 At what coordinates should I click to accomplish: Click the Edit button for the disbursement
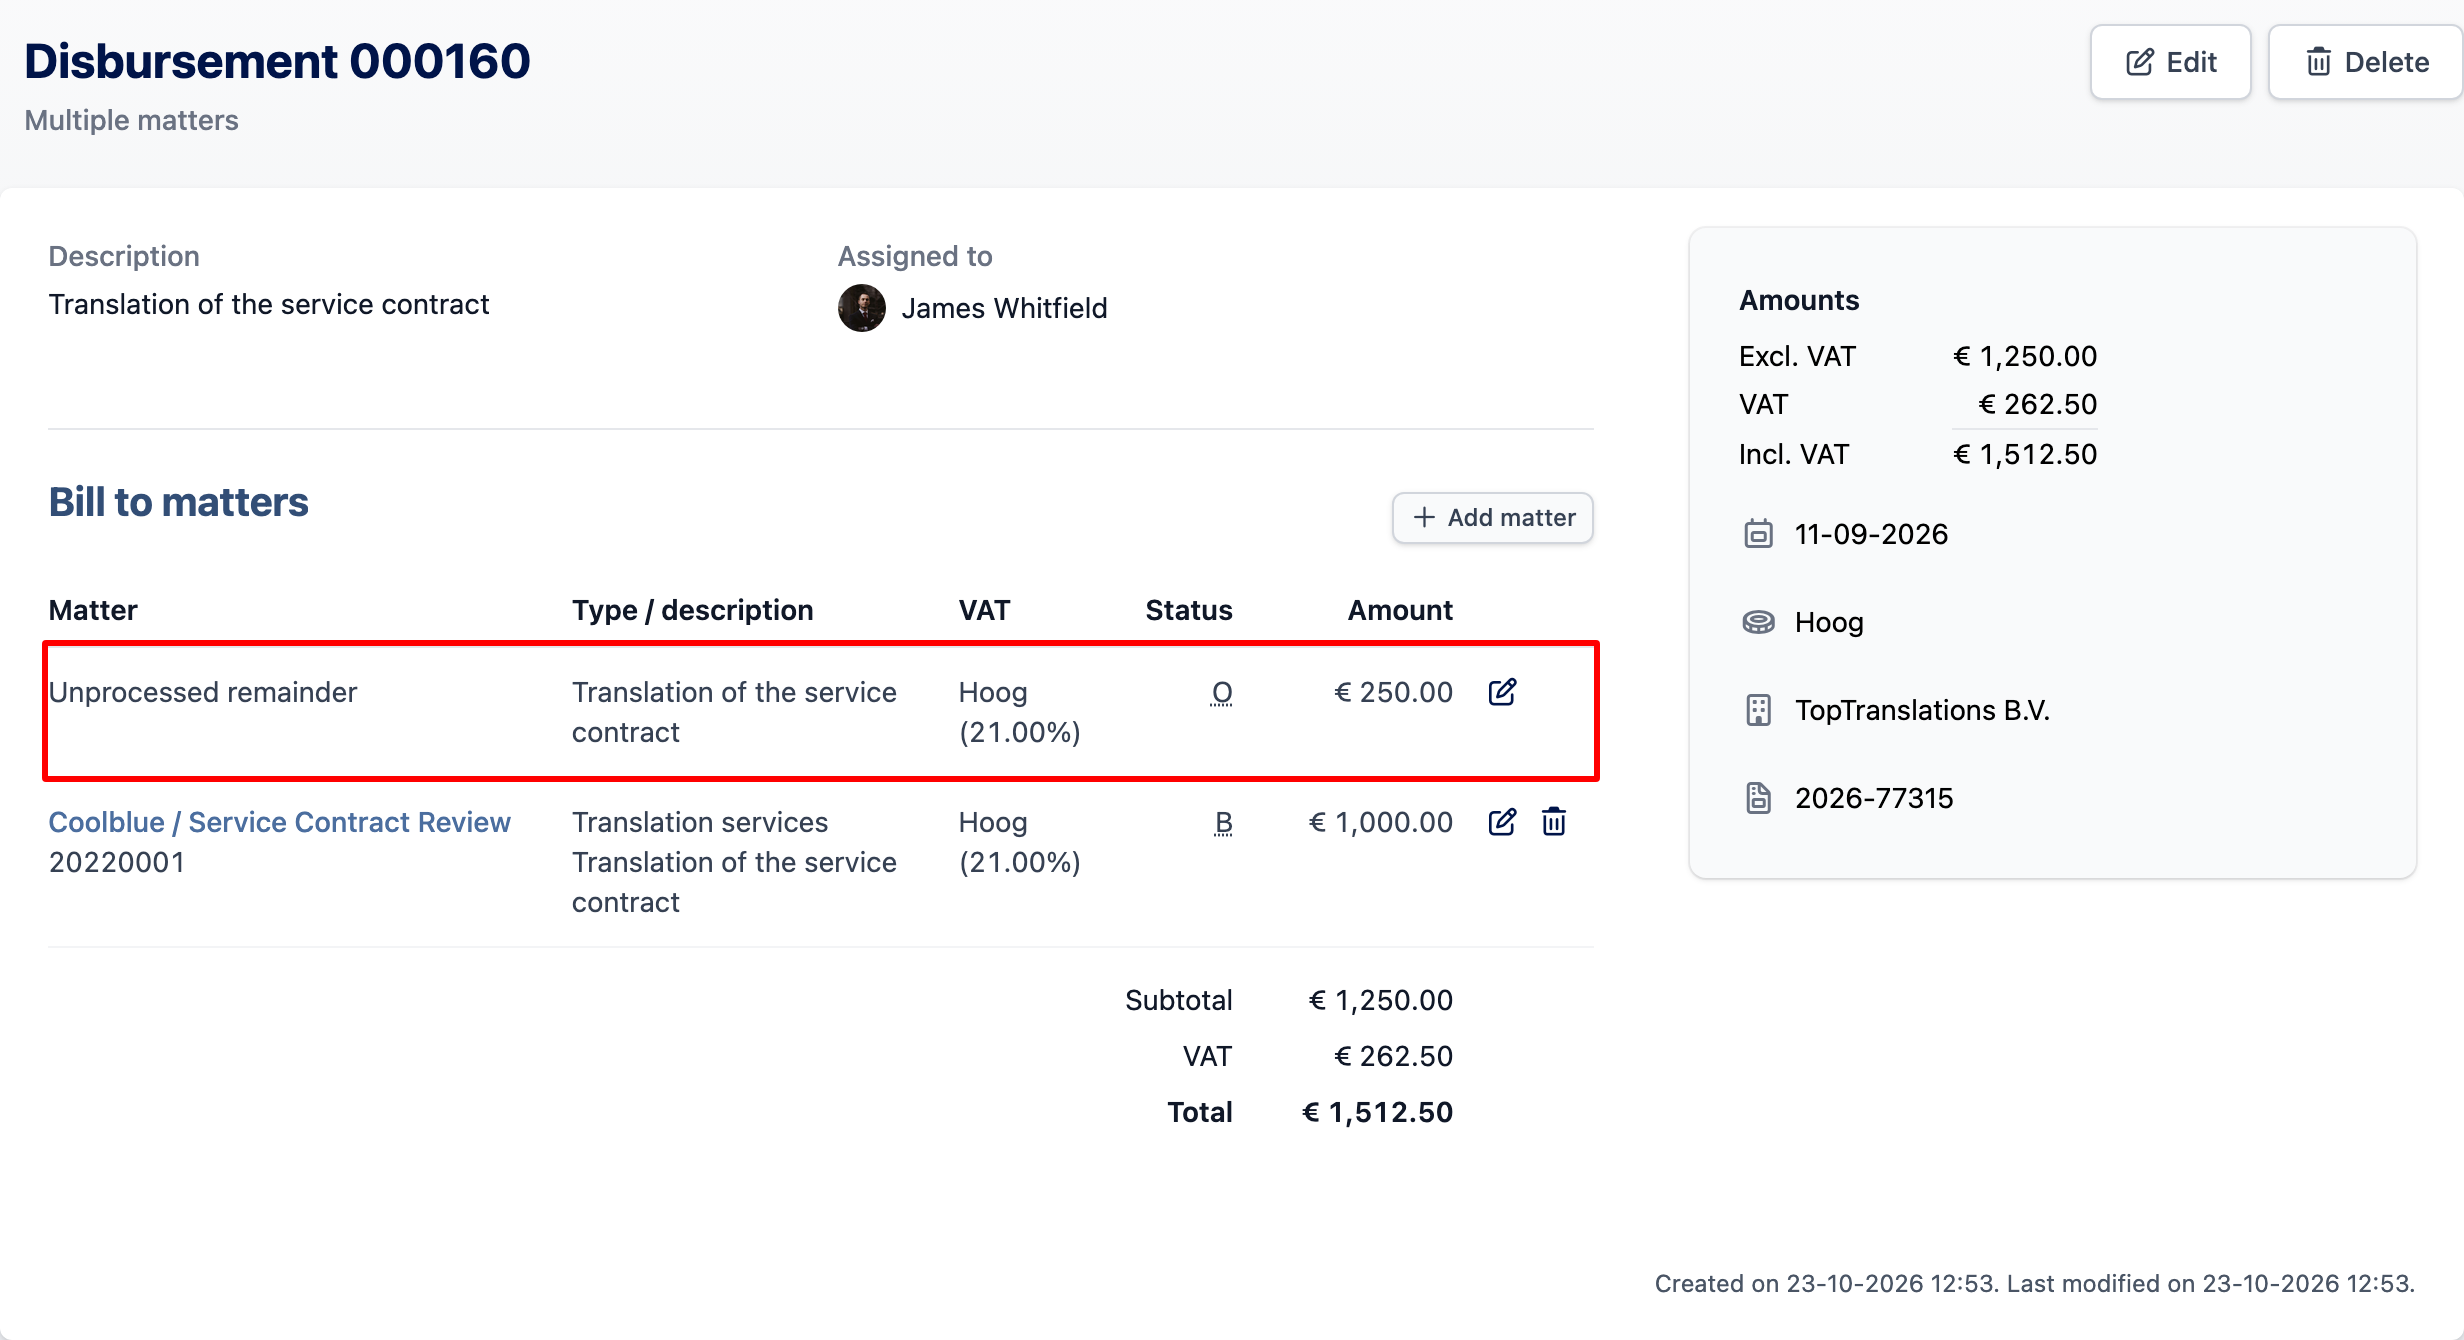(x=2170, y=62)
